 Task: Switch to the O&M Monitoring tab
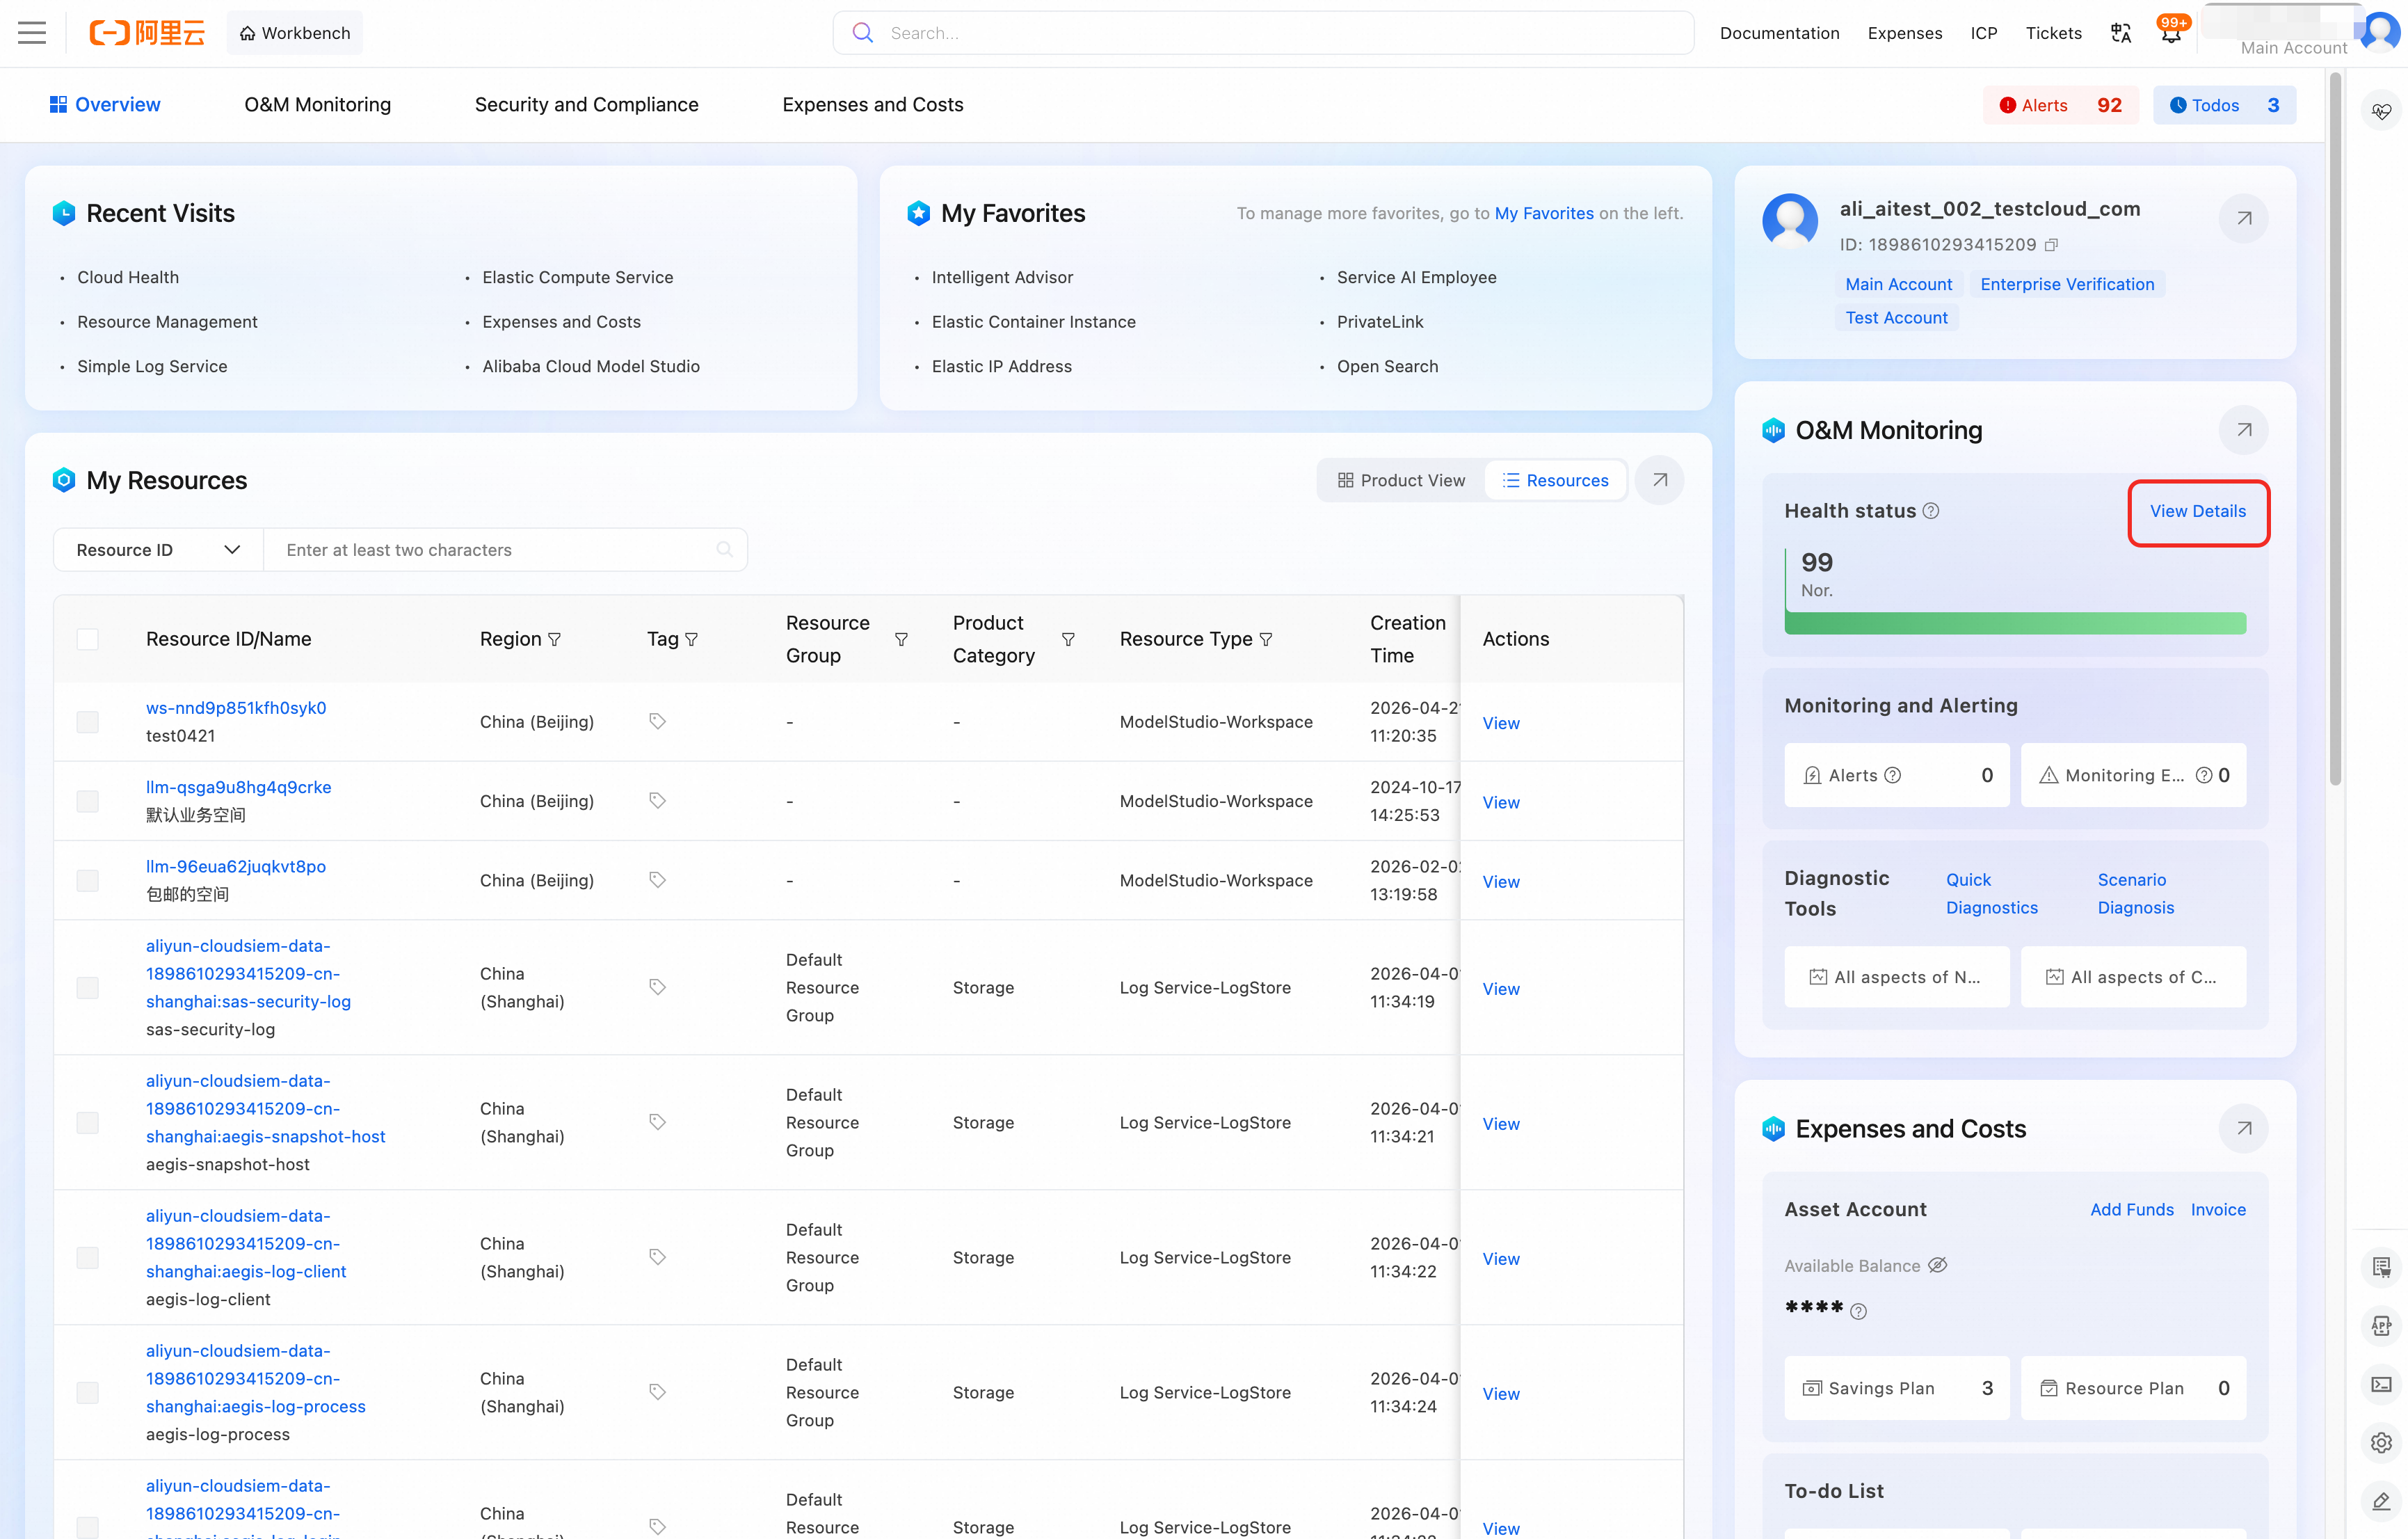click(x=318, y=104)
